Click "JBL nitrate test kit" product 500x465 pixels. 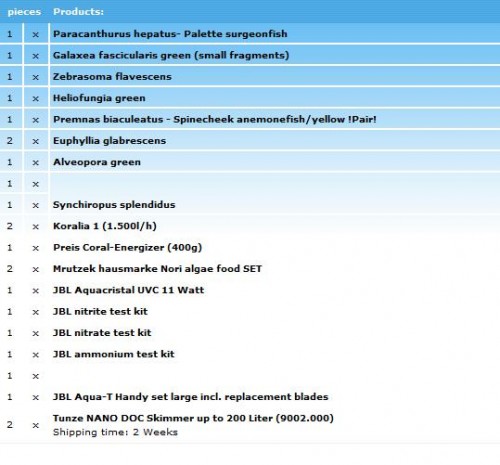pos(102,333)
